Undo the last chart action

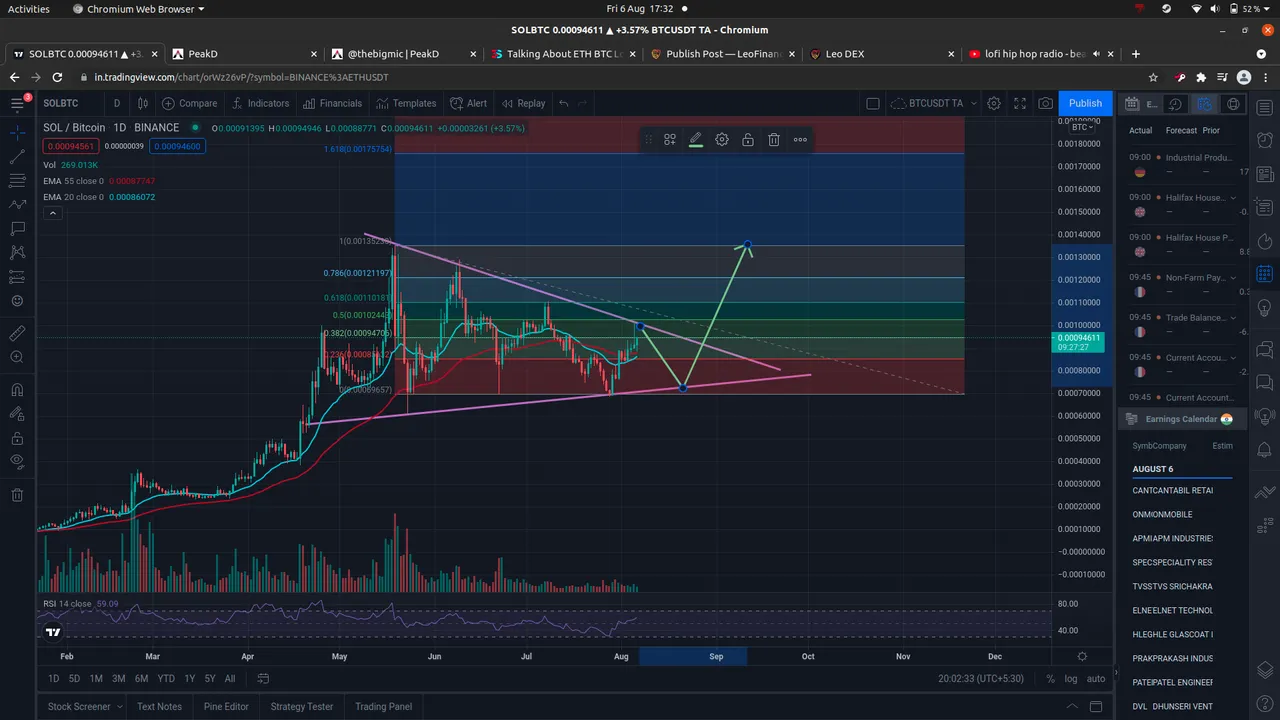click(x=564, y=103)
